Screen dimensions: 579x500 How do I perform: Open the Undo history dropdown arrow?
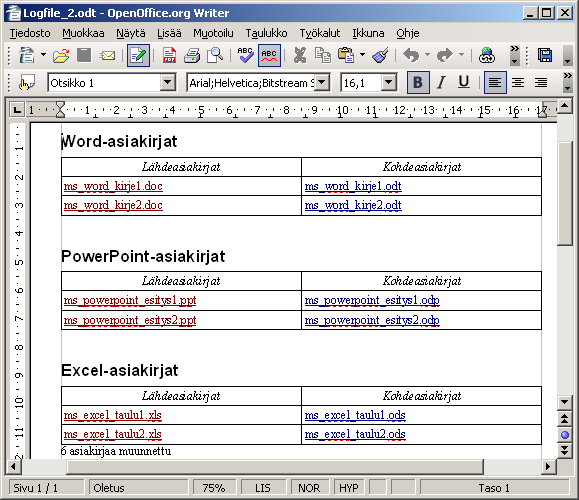427,55
